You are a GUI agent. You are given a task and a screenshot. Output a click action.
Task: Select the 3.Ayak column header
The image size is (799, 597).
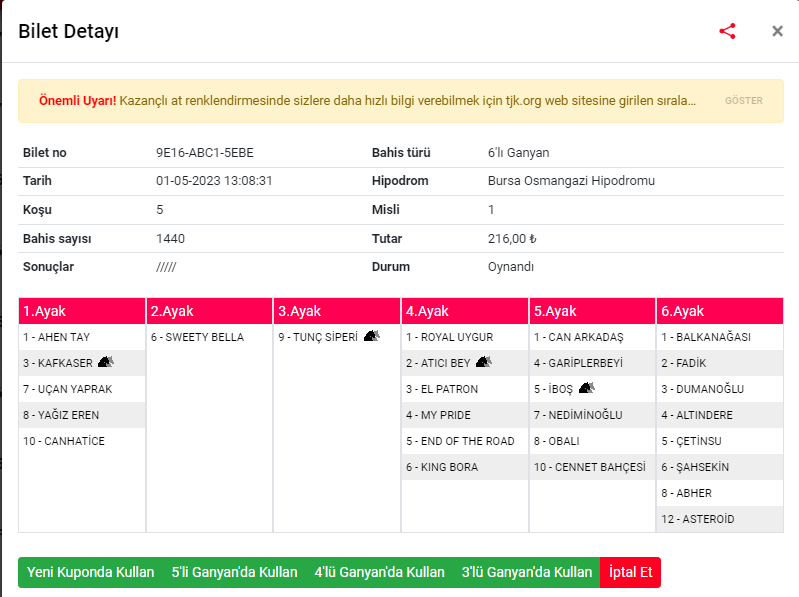point(337,311)
